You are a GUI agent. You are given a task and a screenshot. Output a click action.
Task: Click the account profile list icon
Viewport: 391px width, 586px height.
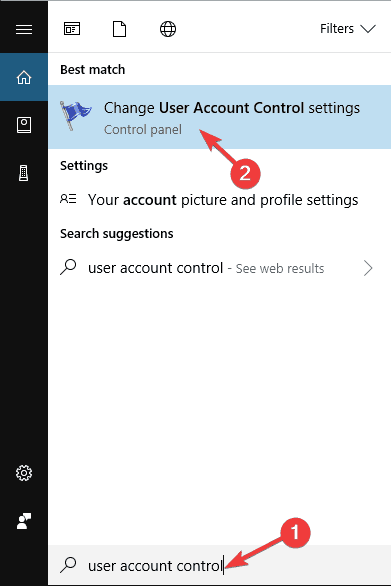[x=68, y=199]
